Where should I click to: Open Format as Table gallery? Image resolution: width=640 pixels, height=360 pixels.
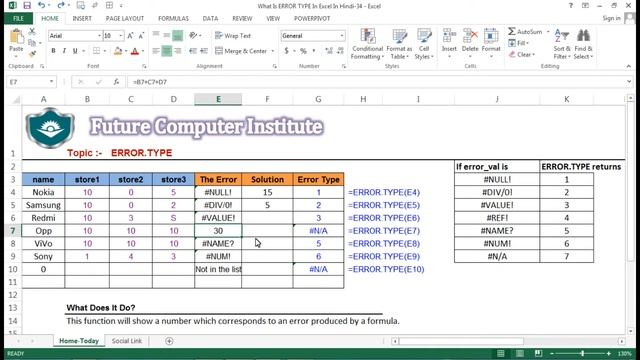click(399, 44)
